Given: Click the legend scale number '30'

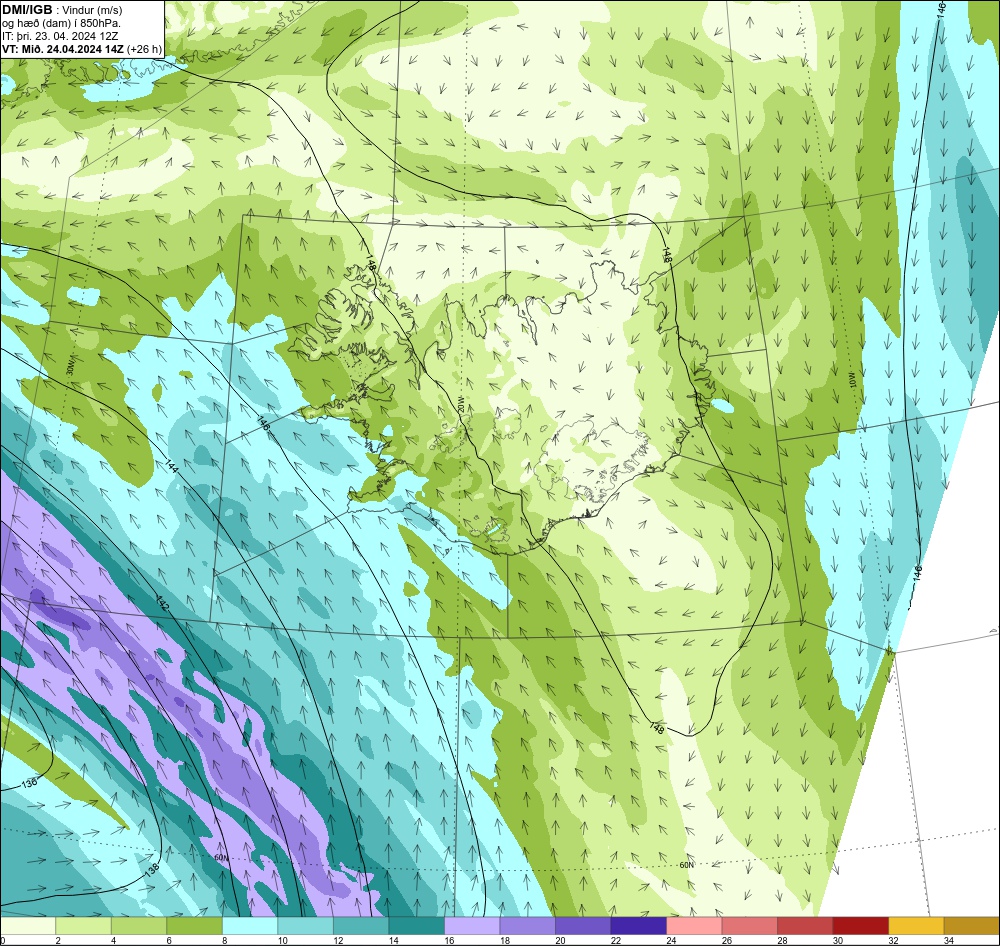Looking at the screenshot, I should point(837,940).
